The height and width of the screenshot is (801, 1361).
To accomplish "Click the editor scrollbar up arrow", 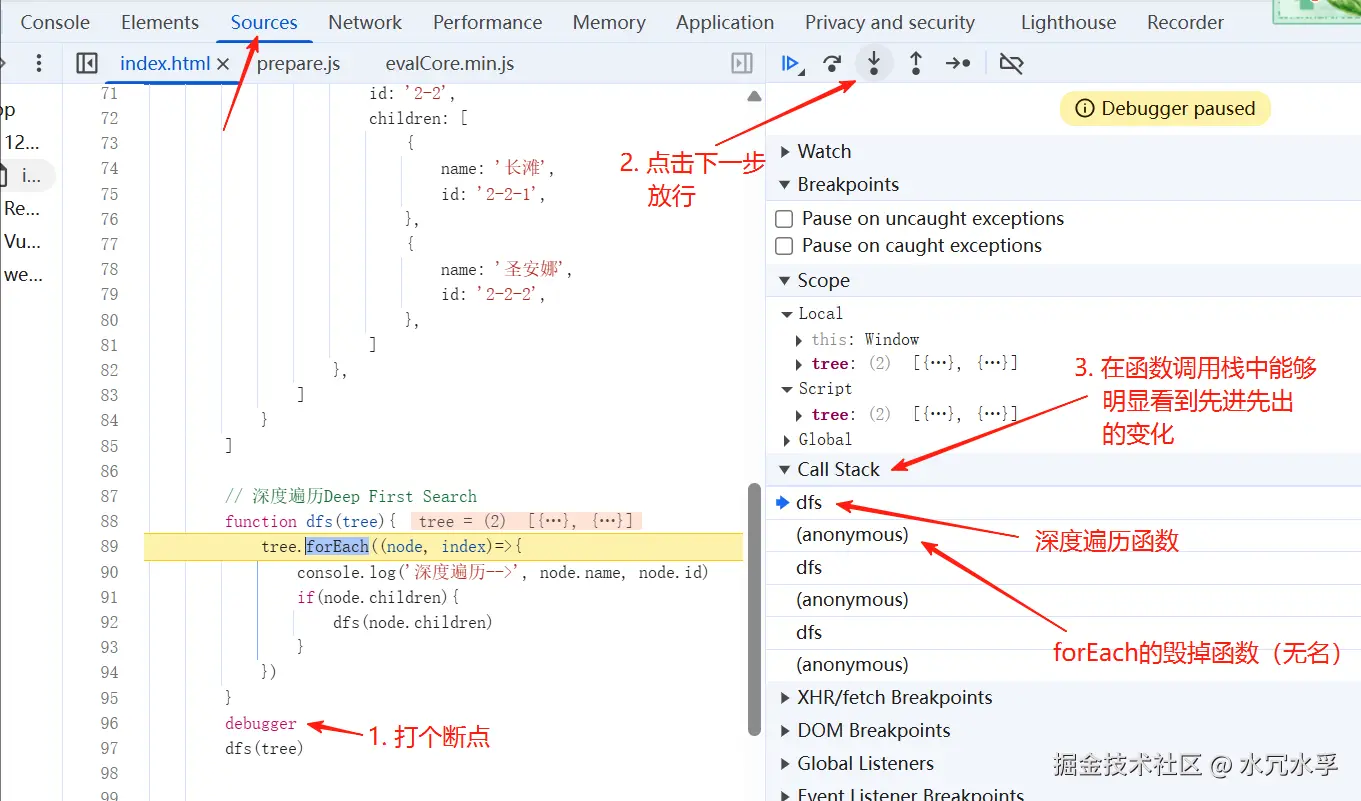I will (755, 96).
